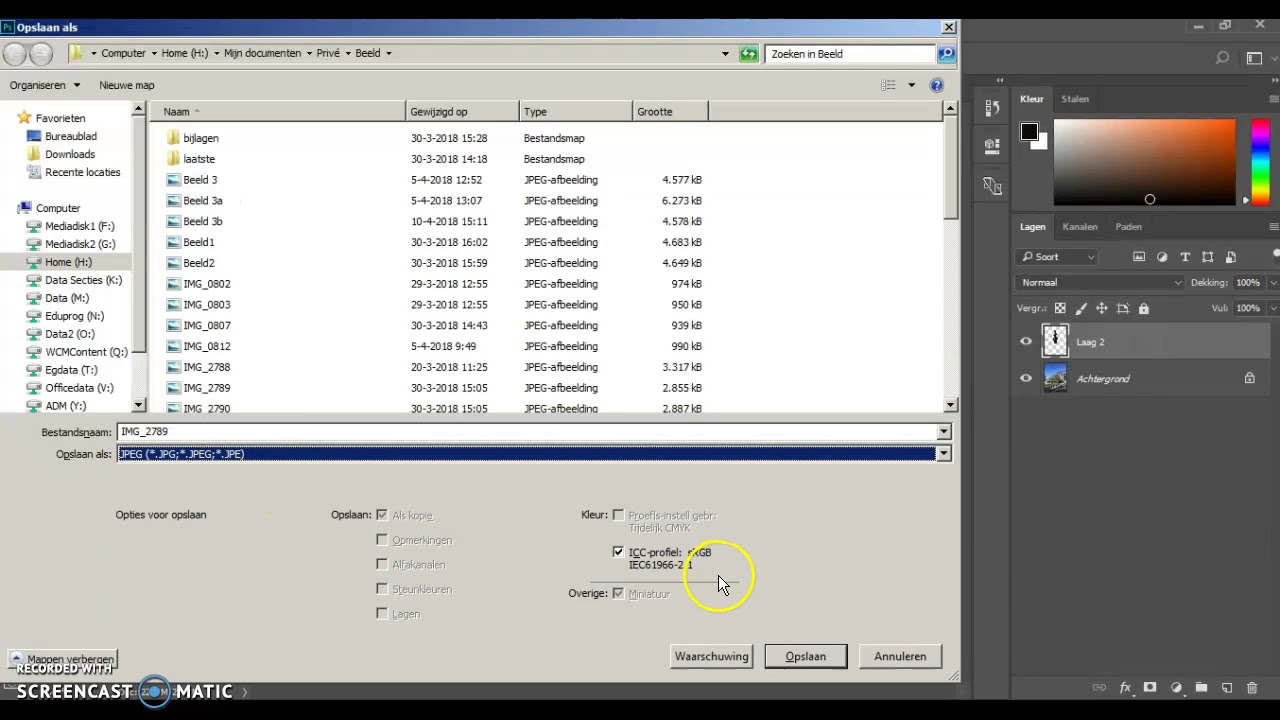Viewport: 1280px width, 720px height.
Task: Click the view options icon in dialog toolbar
Action: click(x=888, y=85)
